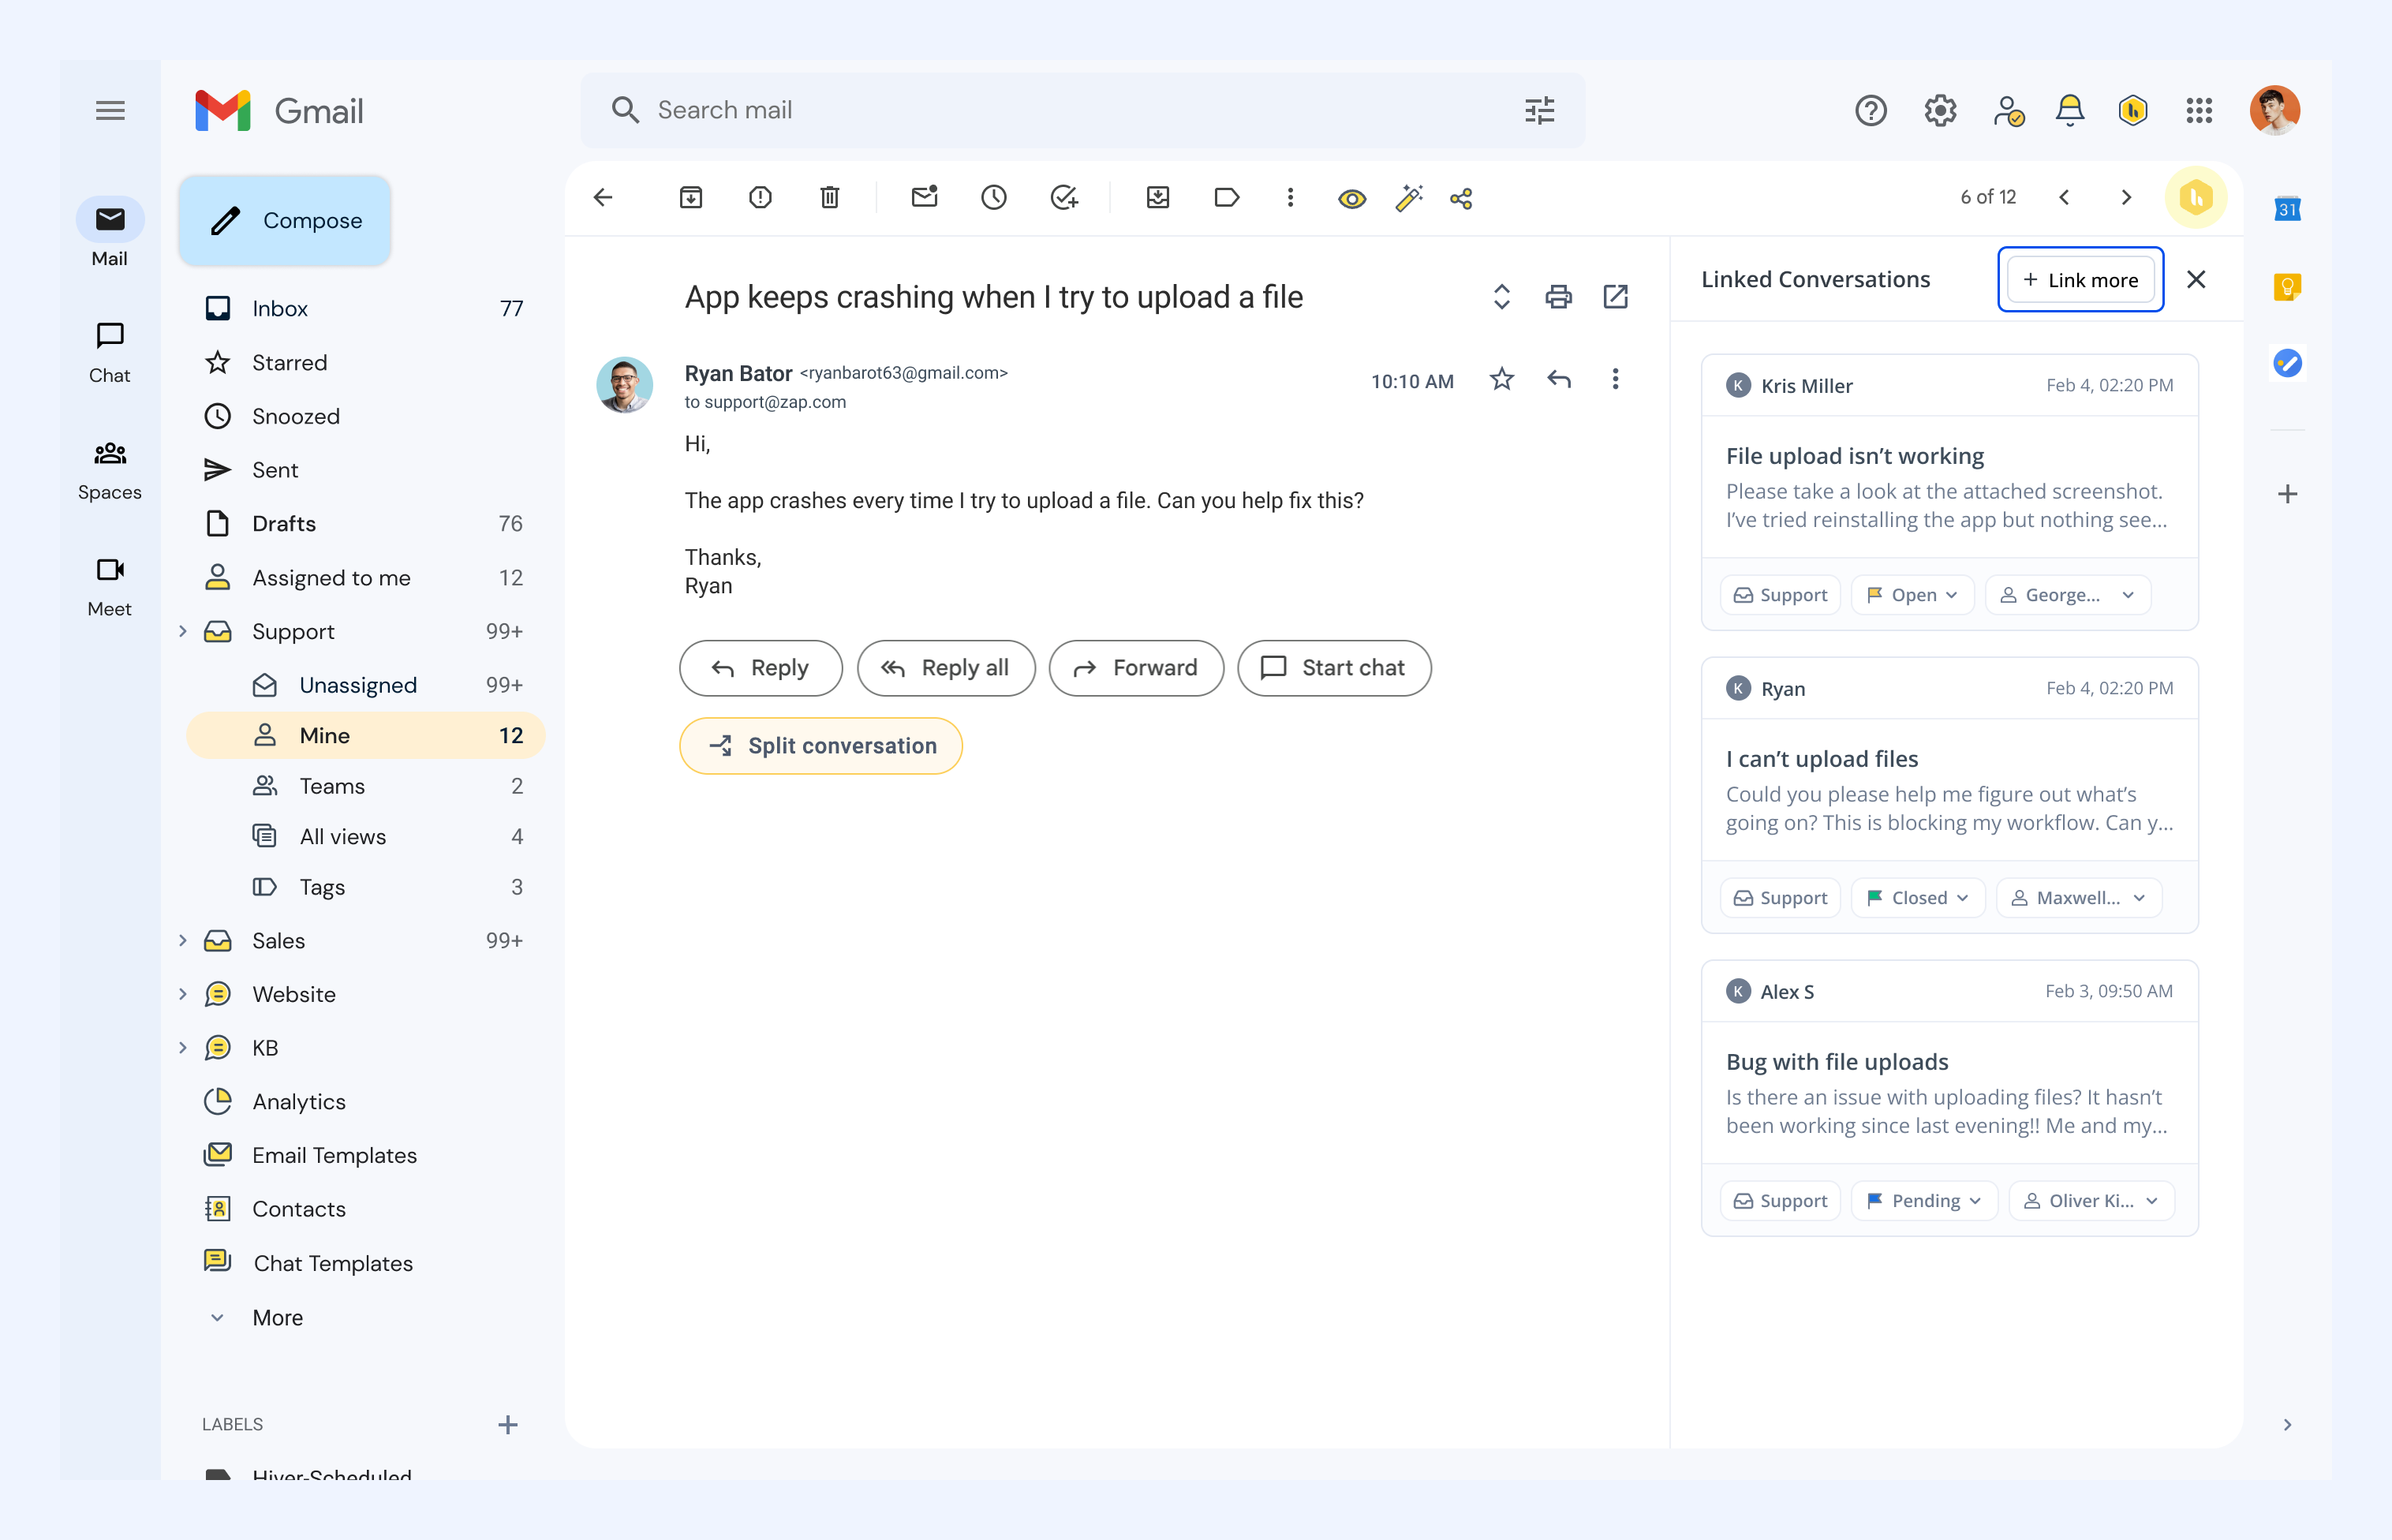Click the Hiver hexagon icon in the top bar
This screenshot has width=2392, height=1540.
(2133, 110)
